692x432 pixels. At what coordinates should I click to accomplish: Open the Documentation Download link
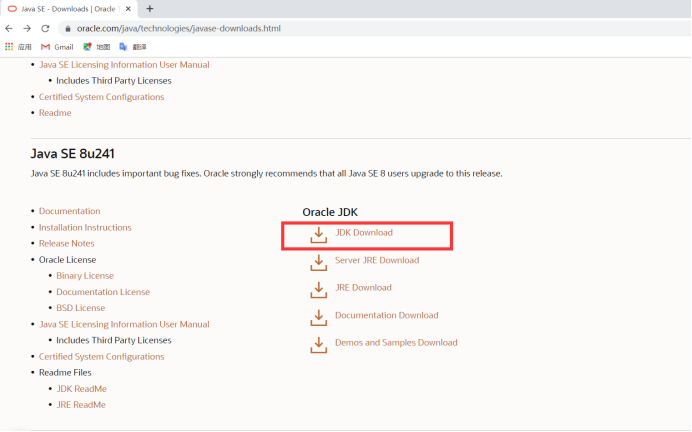click(x=387, y=315)
